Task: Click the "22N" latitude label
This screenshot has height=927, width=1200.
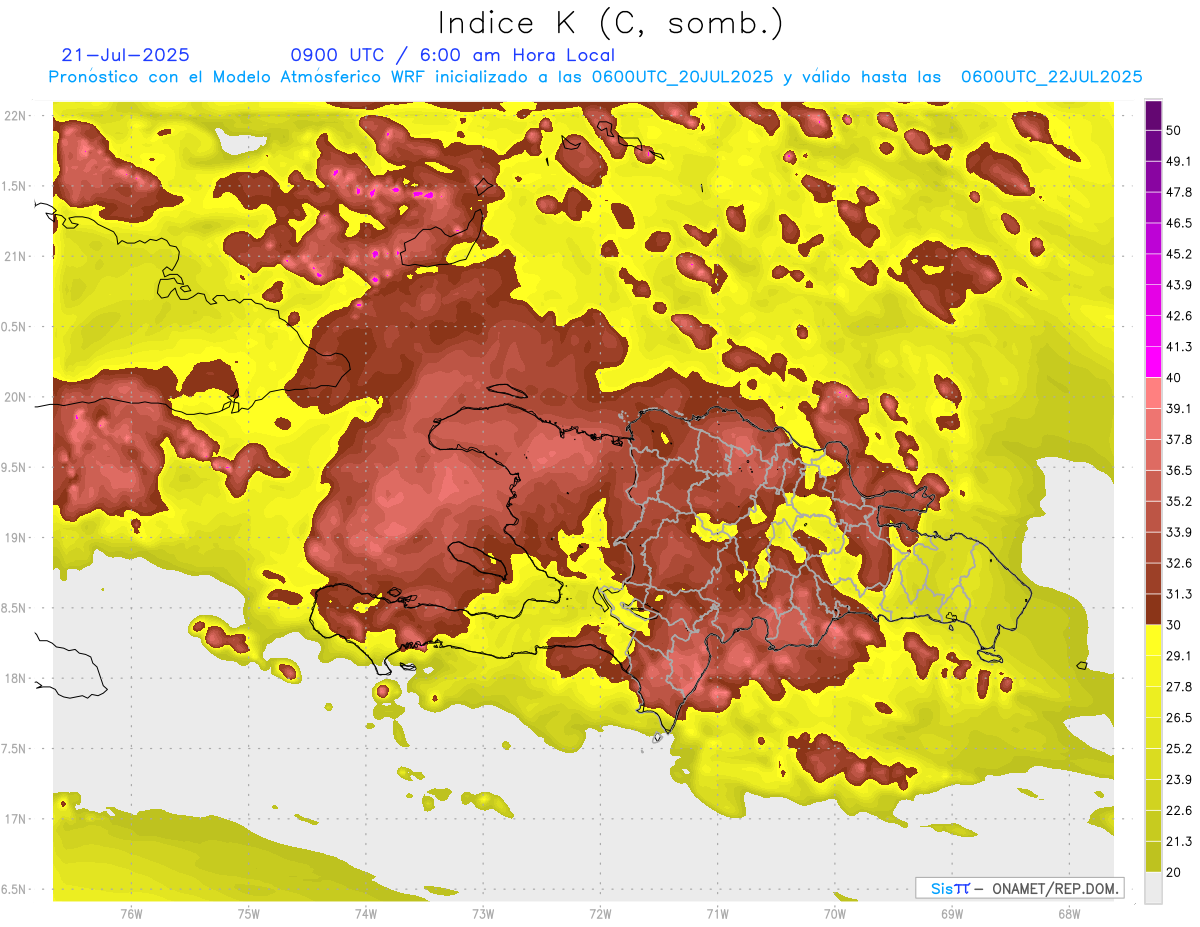Action: [x=16, y=116]
